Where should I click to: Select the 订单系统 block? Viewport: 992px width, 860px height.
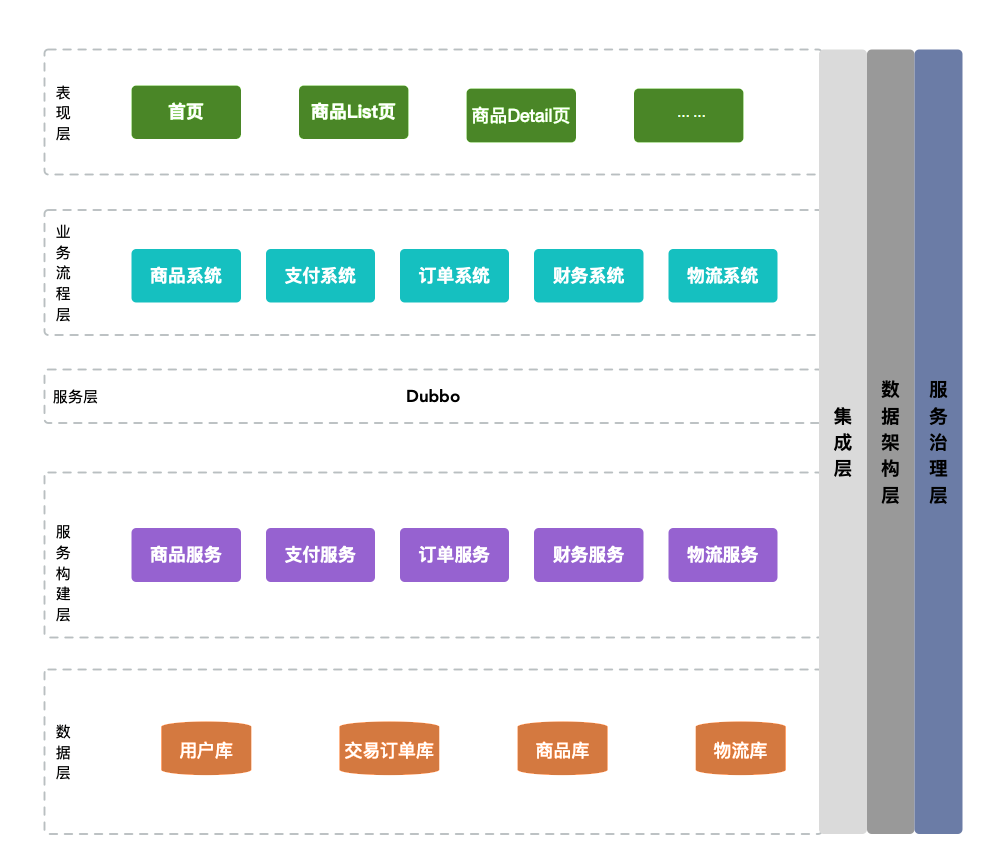point(454,275)
